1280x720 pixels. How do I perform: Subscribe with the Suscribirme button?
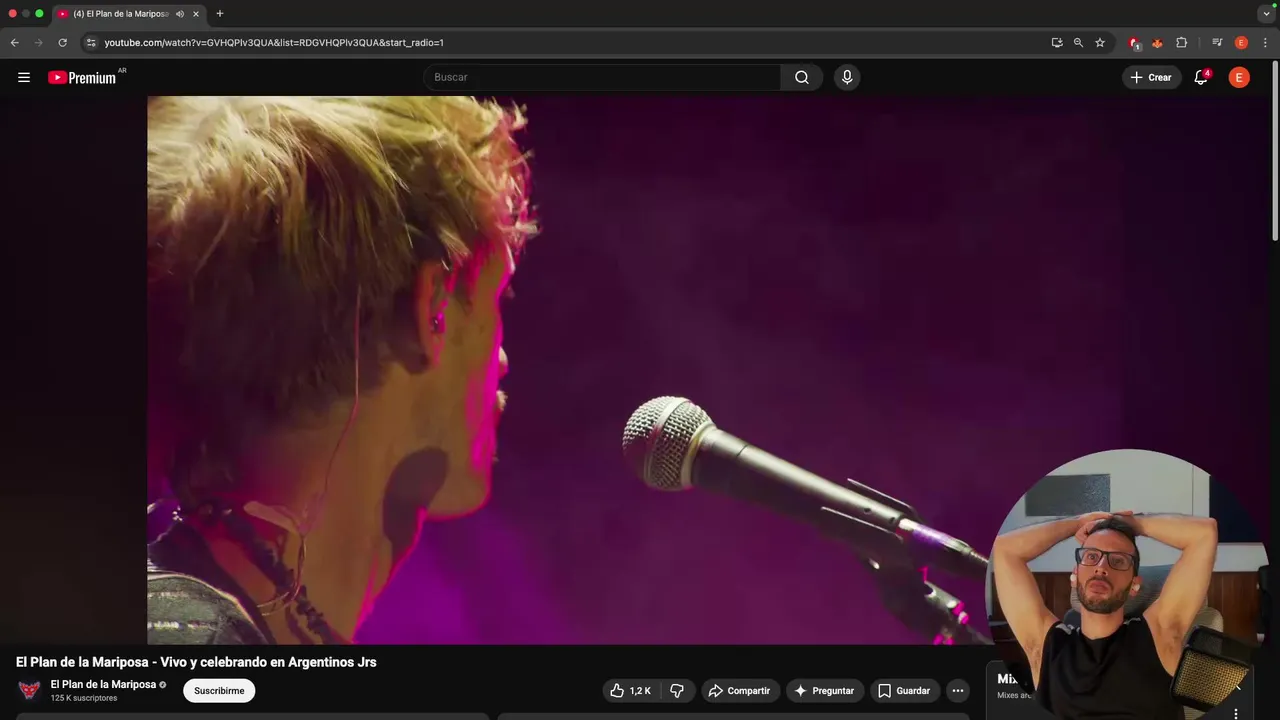[x=219, y=691]
